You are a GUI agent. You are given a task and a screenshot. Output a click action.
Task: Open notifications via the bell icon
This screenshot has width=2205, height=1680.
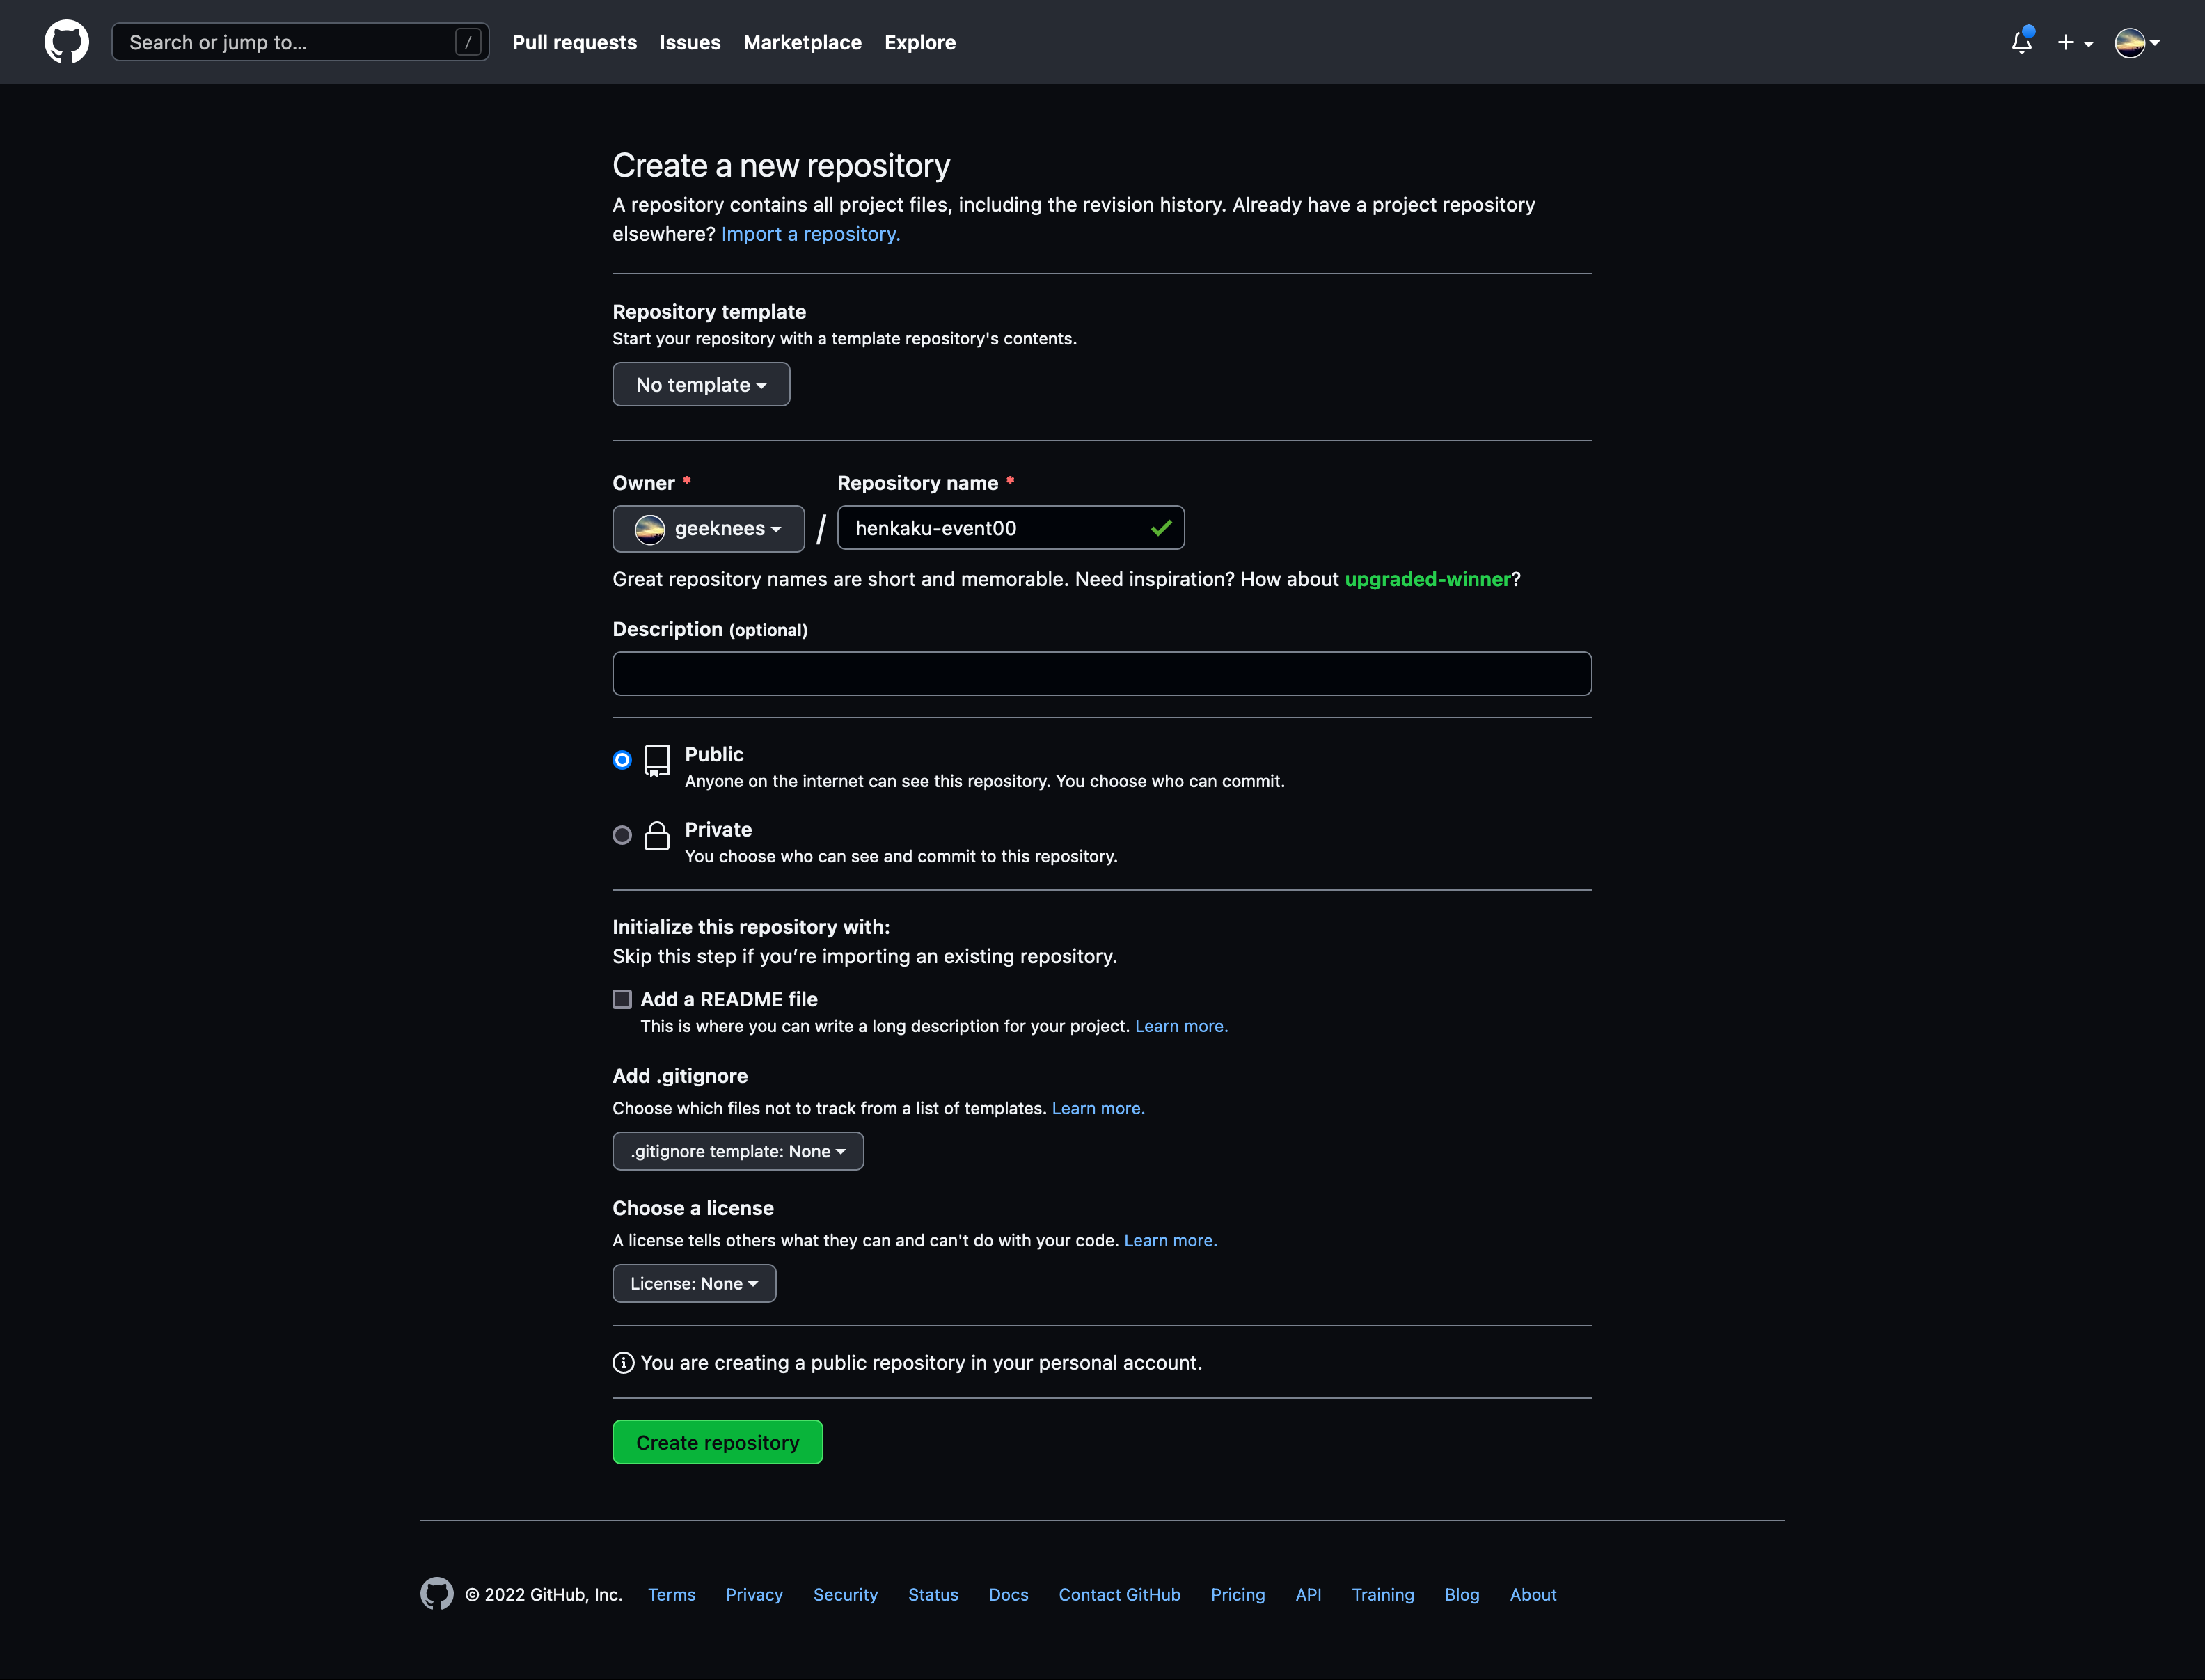tap(2021, 42)
